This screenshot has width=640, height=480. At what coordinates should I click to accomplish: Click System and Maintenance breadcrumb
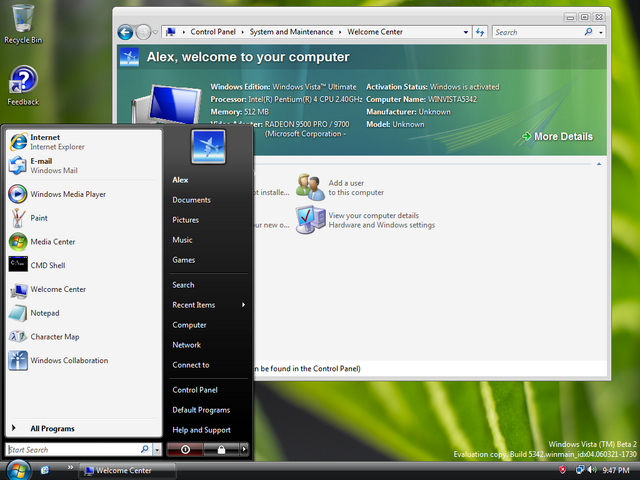(x=291, y=32)
